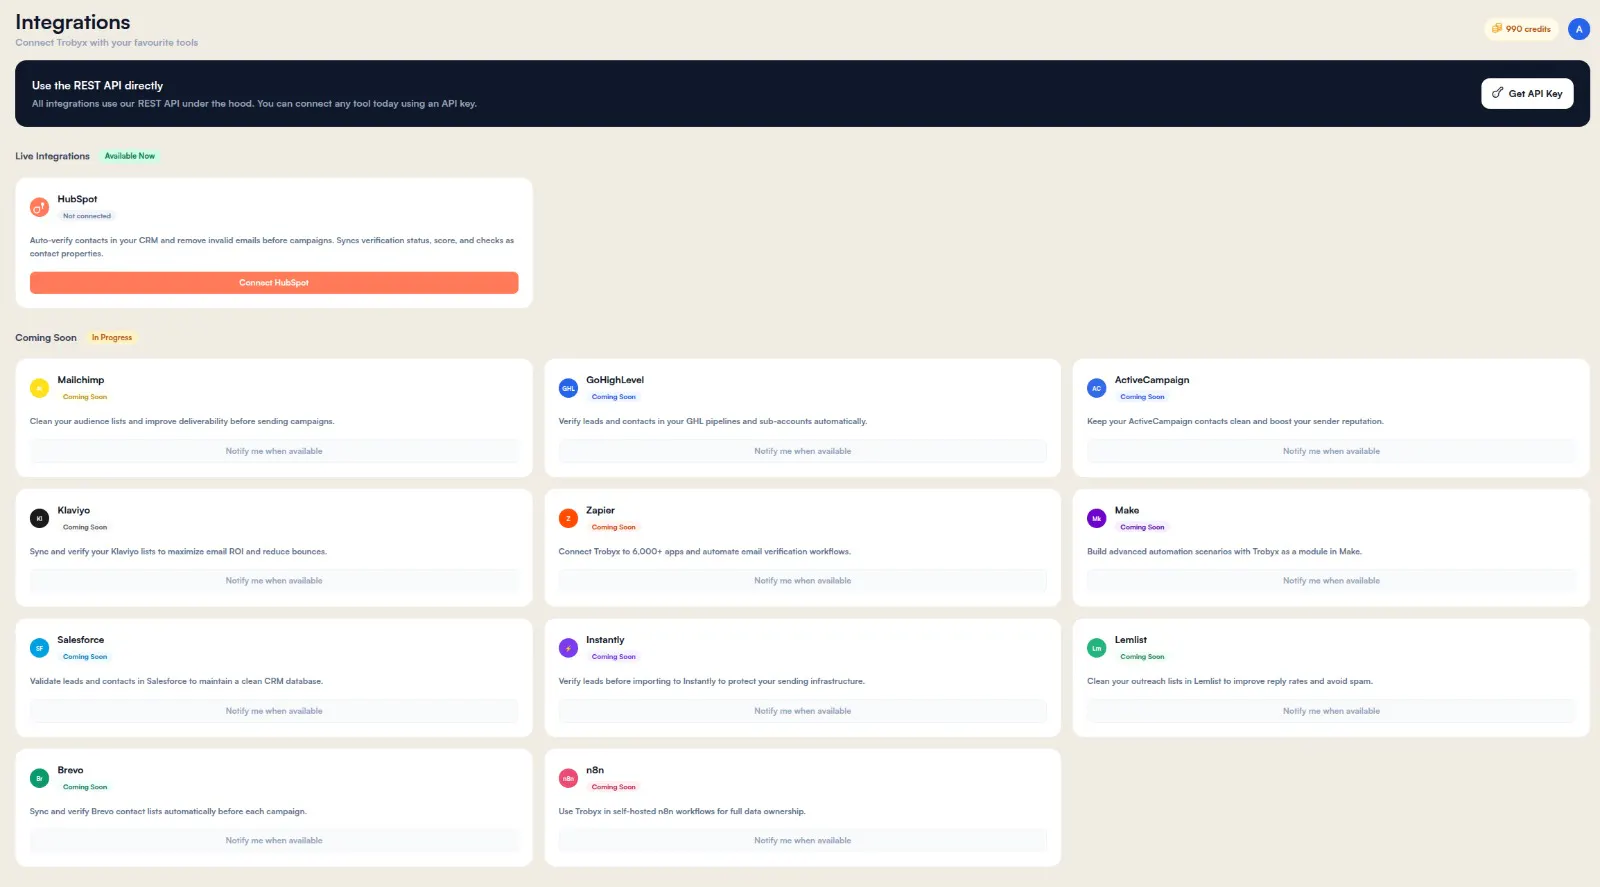Click the ActiveCampaign card title
1600x887 pixels.
click(1152, 380)
